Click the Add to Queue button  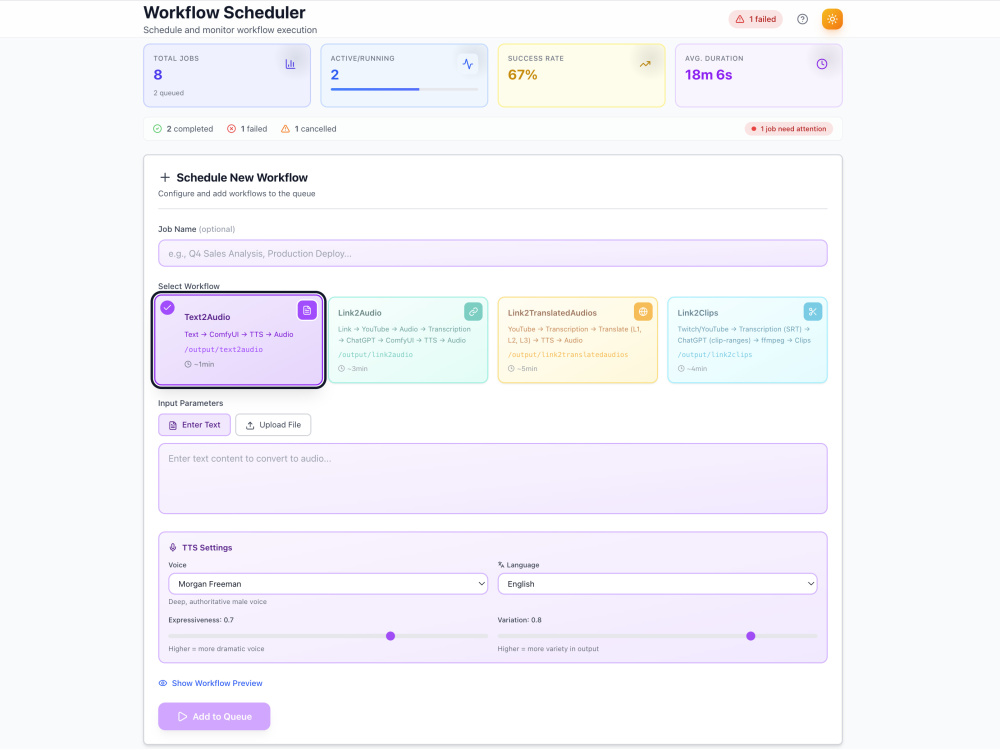click(214, 716)
